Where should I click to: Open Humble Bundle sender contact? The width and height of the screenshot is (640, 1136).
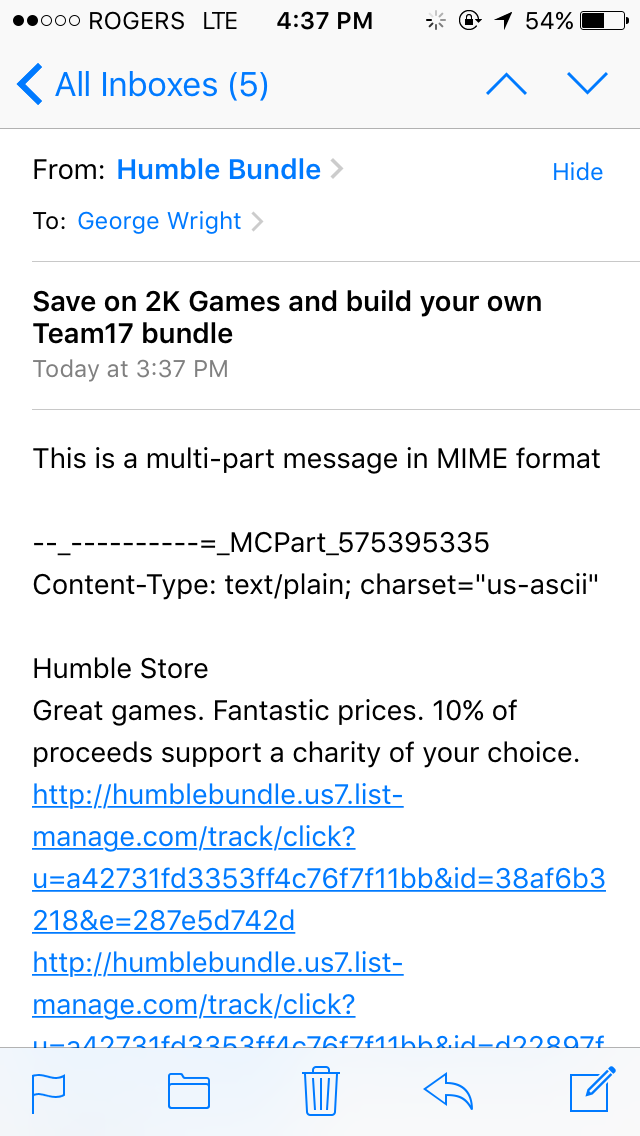tap(219, 170)
